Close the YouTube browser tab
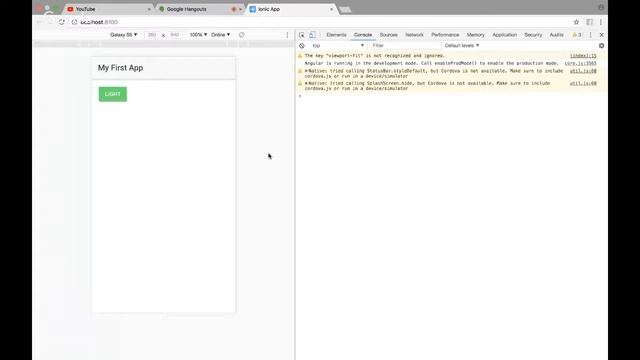This screenshot has width=640, height=360. coord(149,9)
